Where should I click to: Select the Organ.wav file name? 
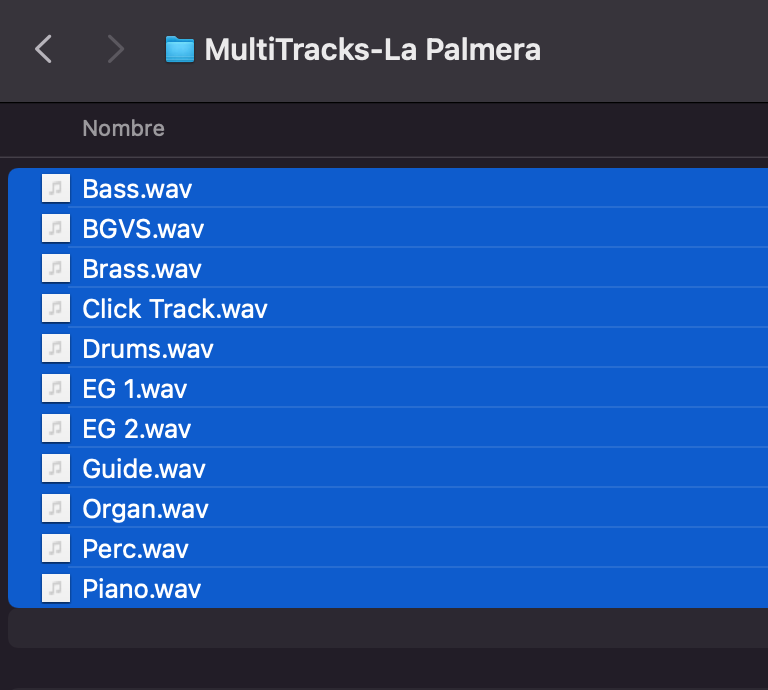pyautogui.click(x=145, y=509)
